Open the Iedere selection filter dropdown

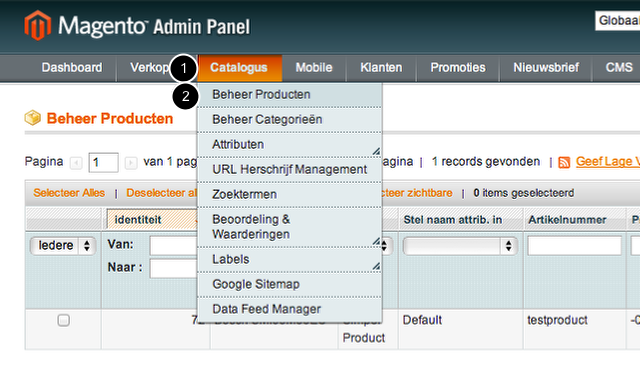click(63, 246)
